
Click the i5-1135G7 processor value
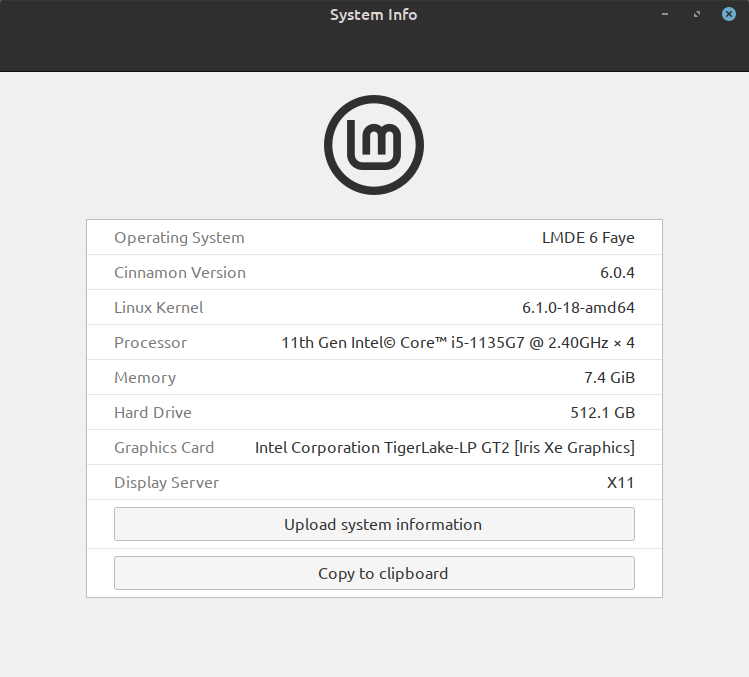tap(458, 343)
